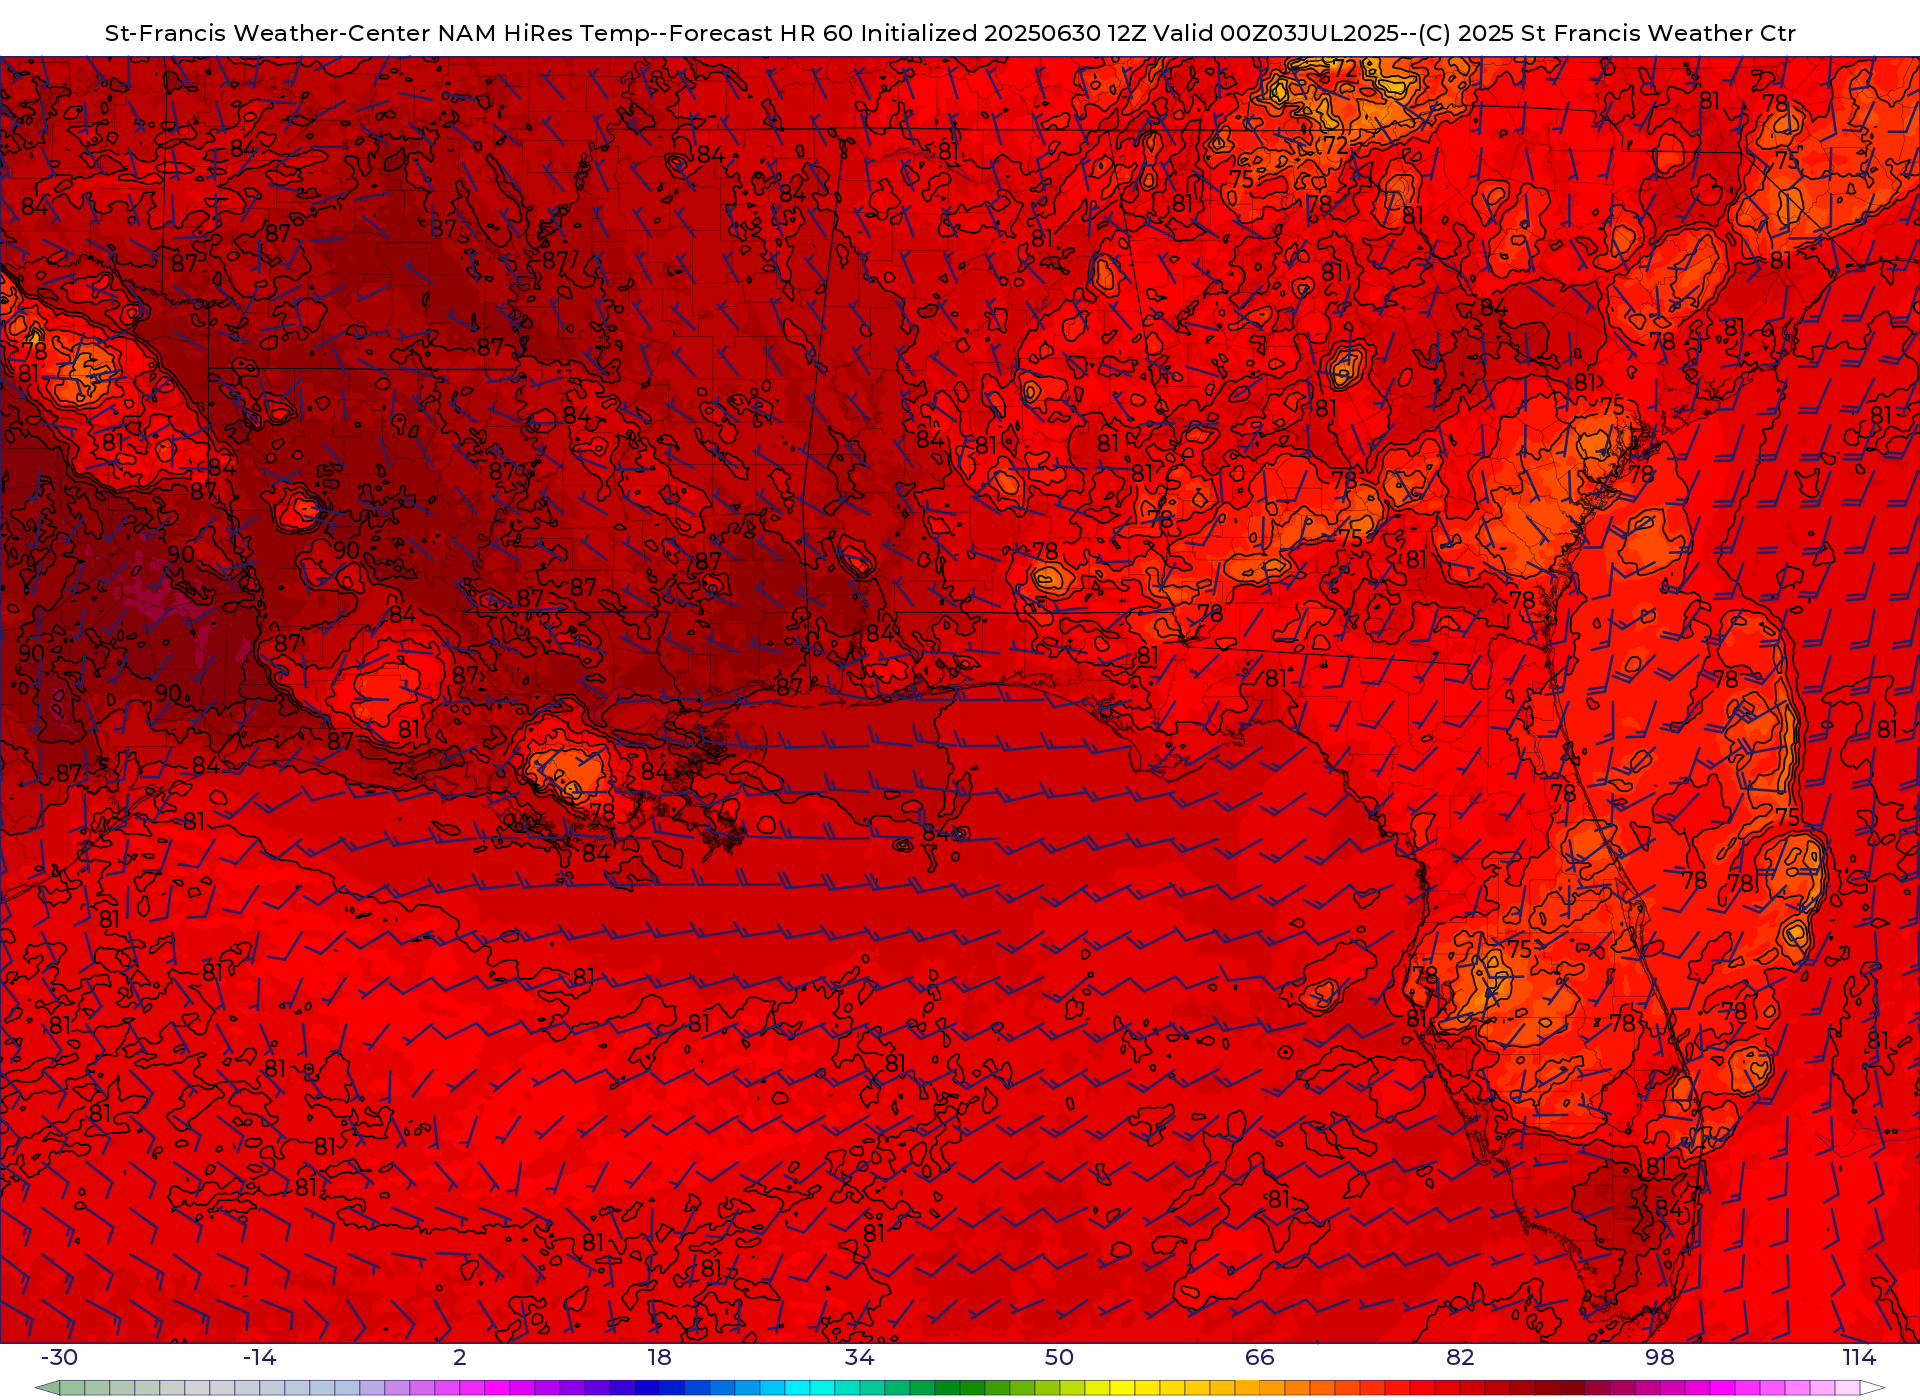
Task: Click the 66 label on the temperature scale
Action: click(x=1260, y=1357)
